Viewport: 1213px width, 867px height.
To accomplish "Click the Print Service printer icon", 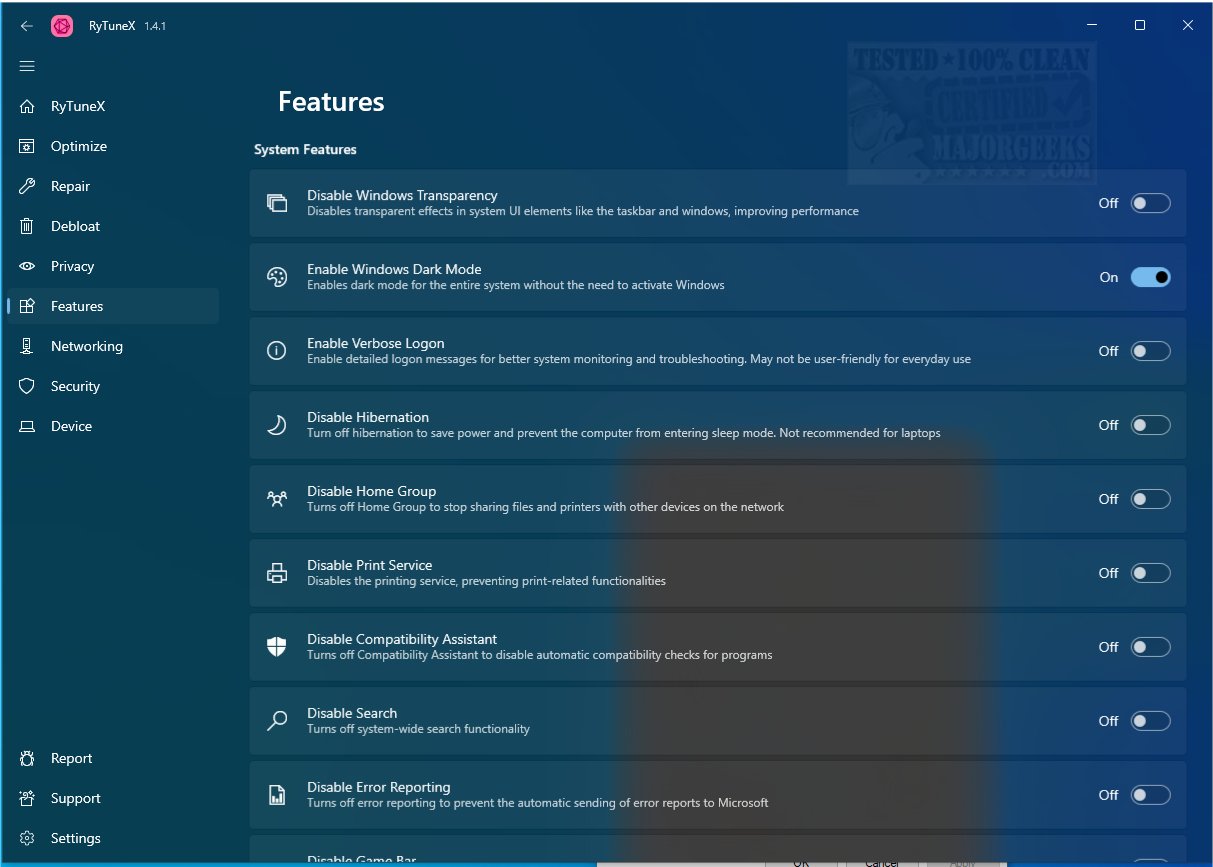I will [x=277, y=573].
